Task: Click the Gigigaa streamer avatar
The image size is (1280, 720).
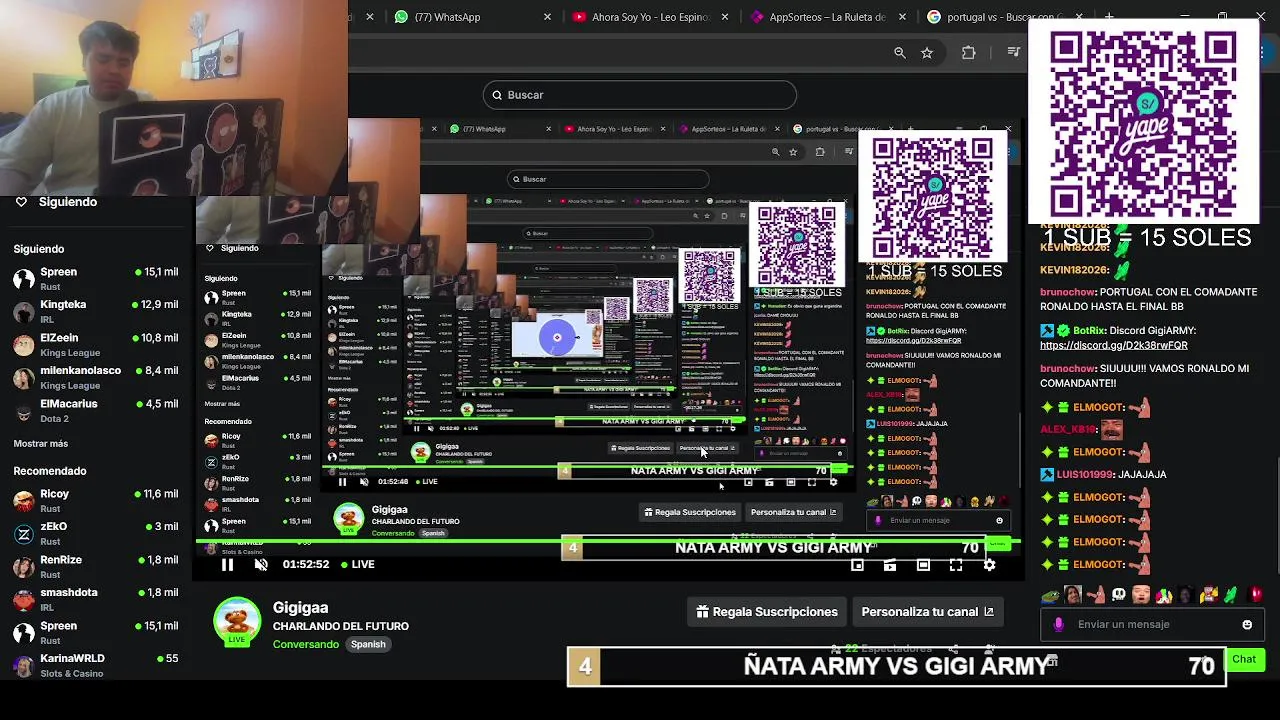Action: pos(237,622)
